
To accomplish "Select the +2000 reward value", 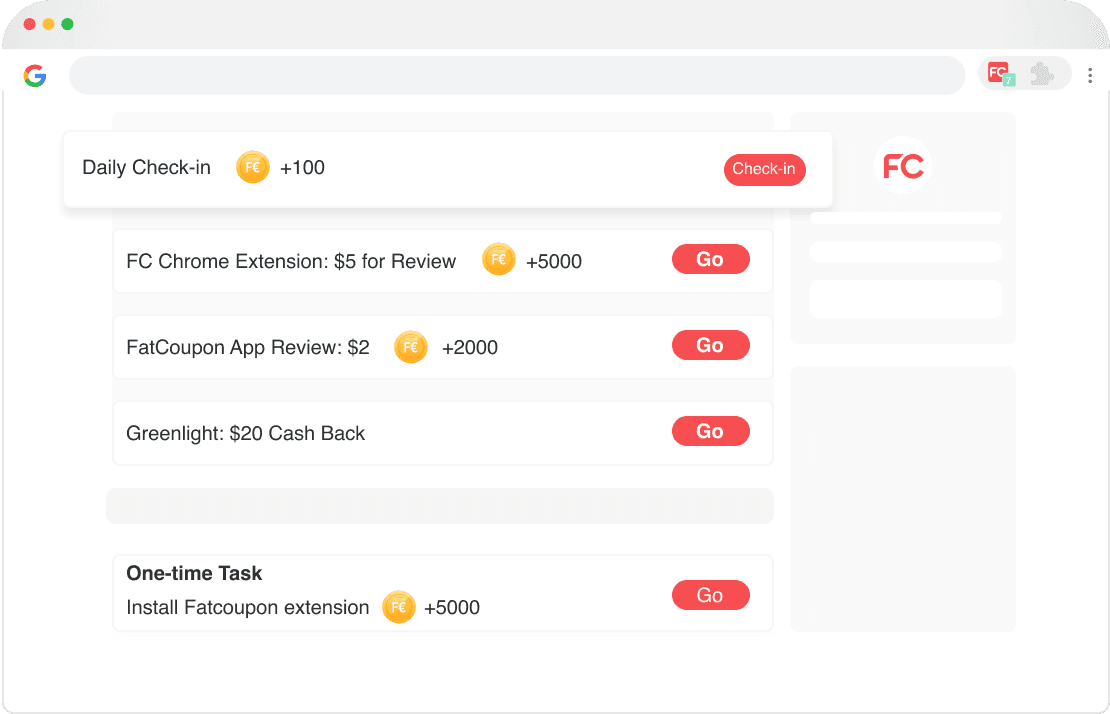I will pyautogui.click(x=469, y=347).
